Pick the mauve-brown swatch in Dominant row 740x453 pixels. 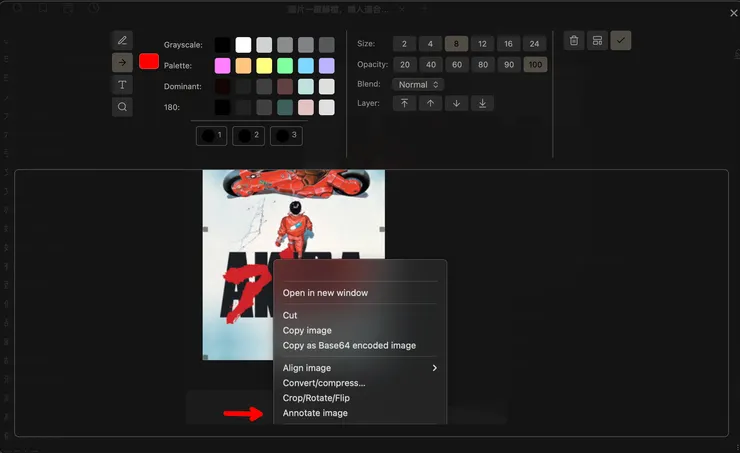[x=285, y=86]
